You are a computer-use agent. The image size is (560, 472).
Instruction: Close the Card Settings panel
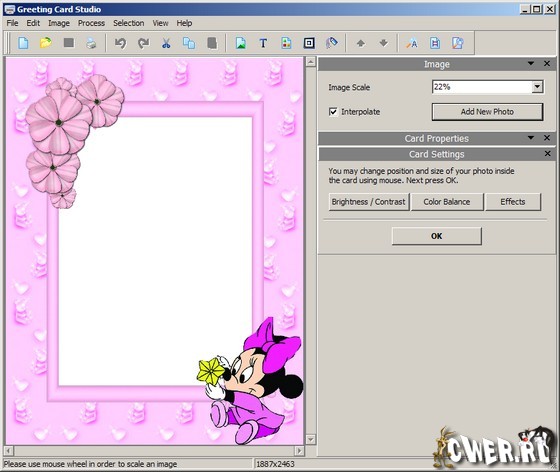tap(548, 154)
